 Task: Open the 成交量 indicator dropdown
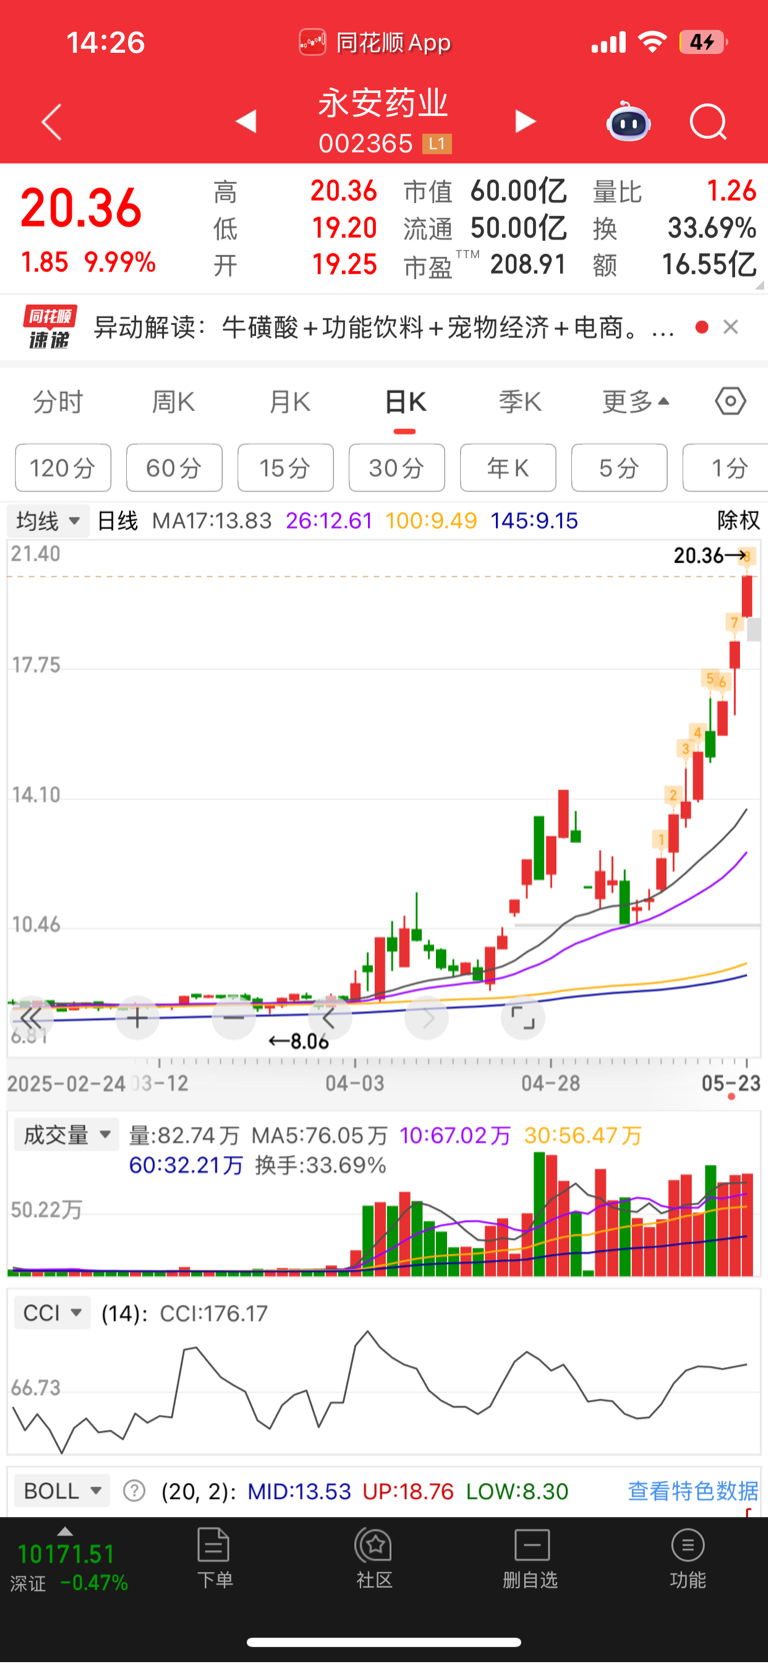click(x=66, y=1135)
